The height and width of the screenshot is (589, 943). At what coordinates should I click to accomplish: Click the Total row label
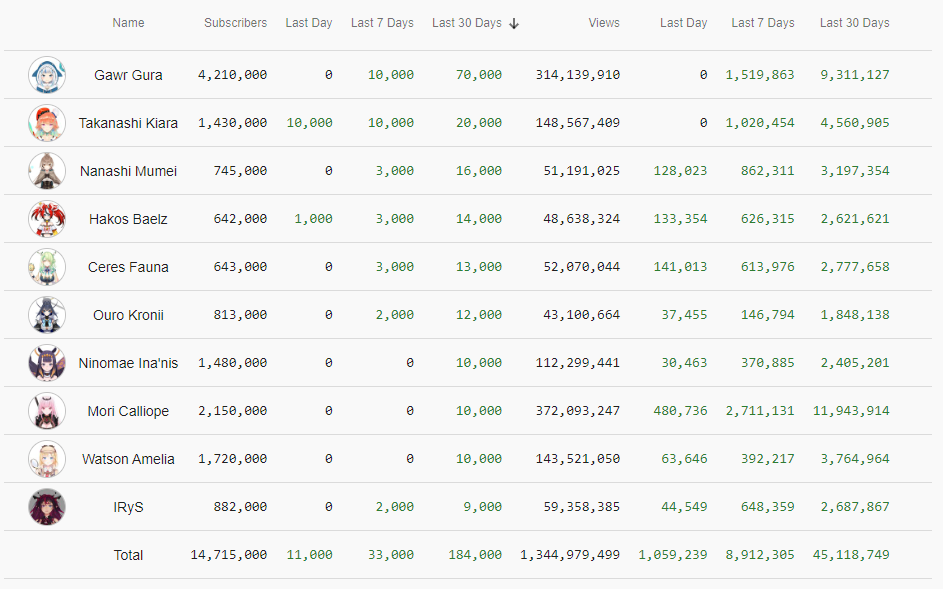coord(128,555)
